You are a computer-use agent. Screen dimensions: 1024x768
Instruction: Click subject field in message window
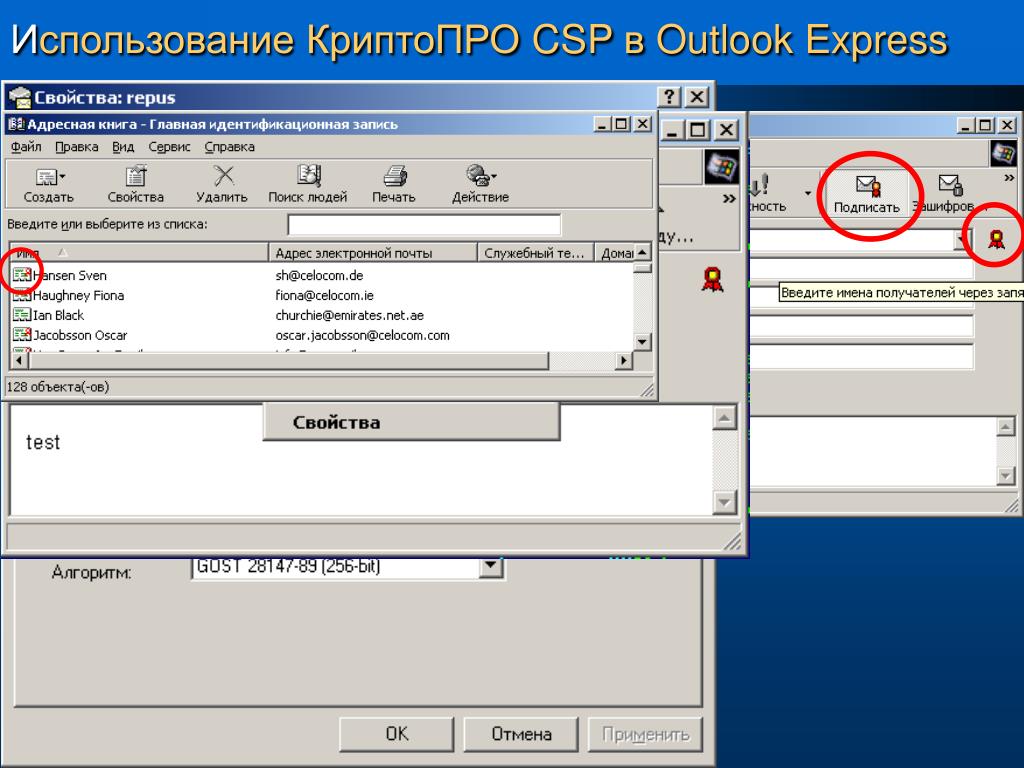(862, 357)
